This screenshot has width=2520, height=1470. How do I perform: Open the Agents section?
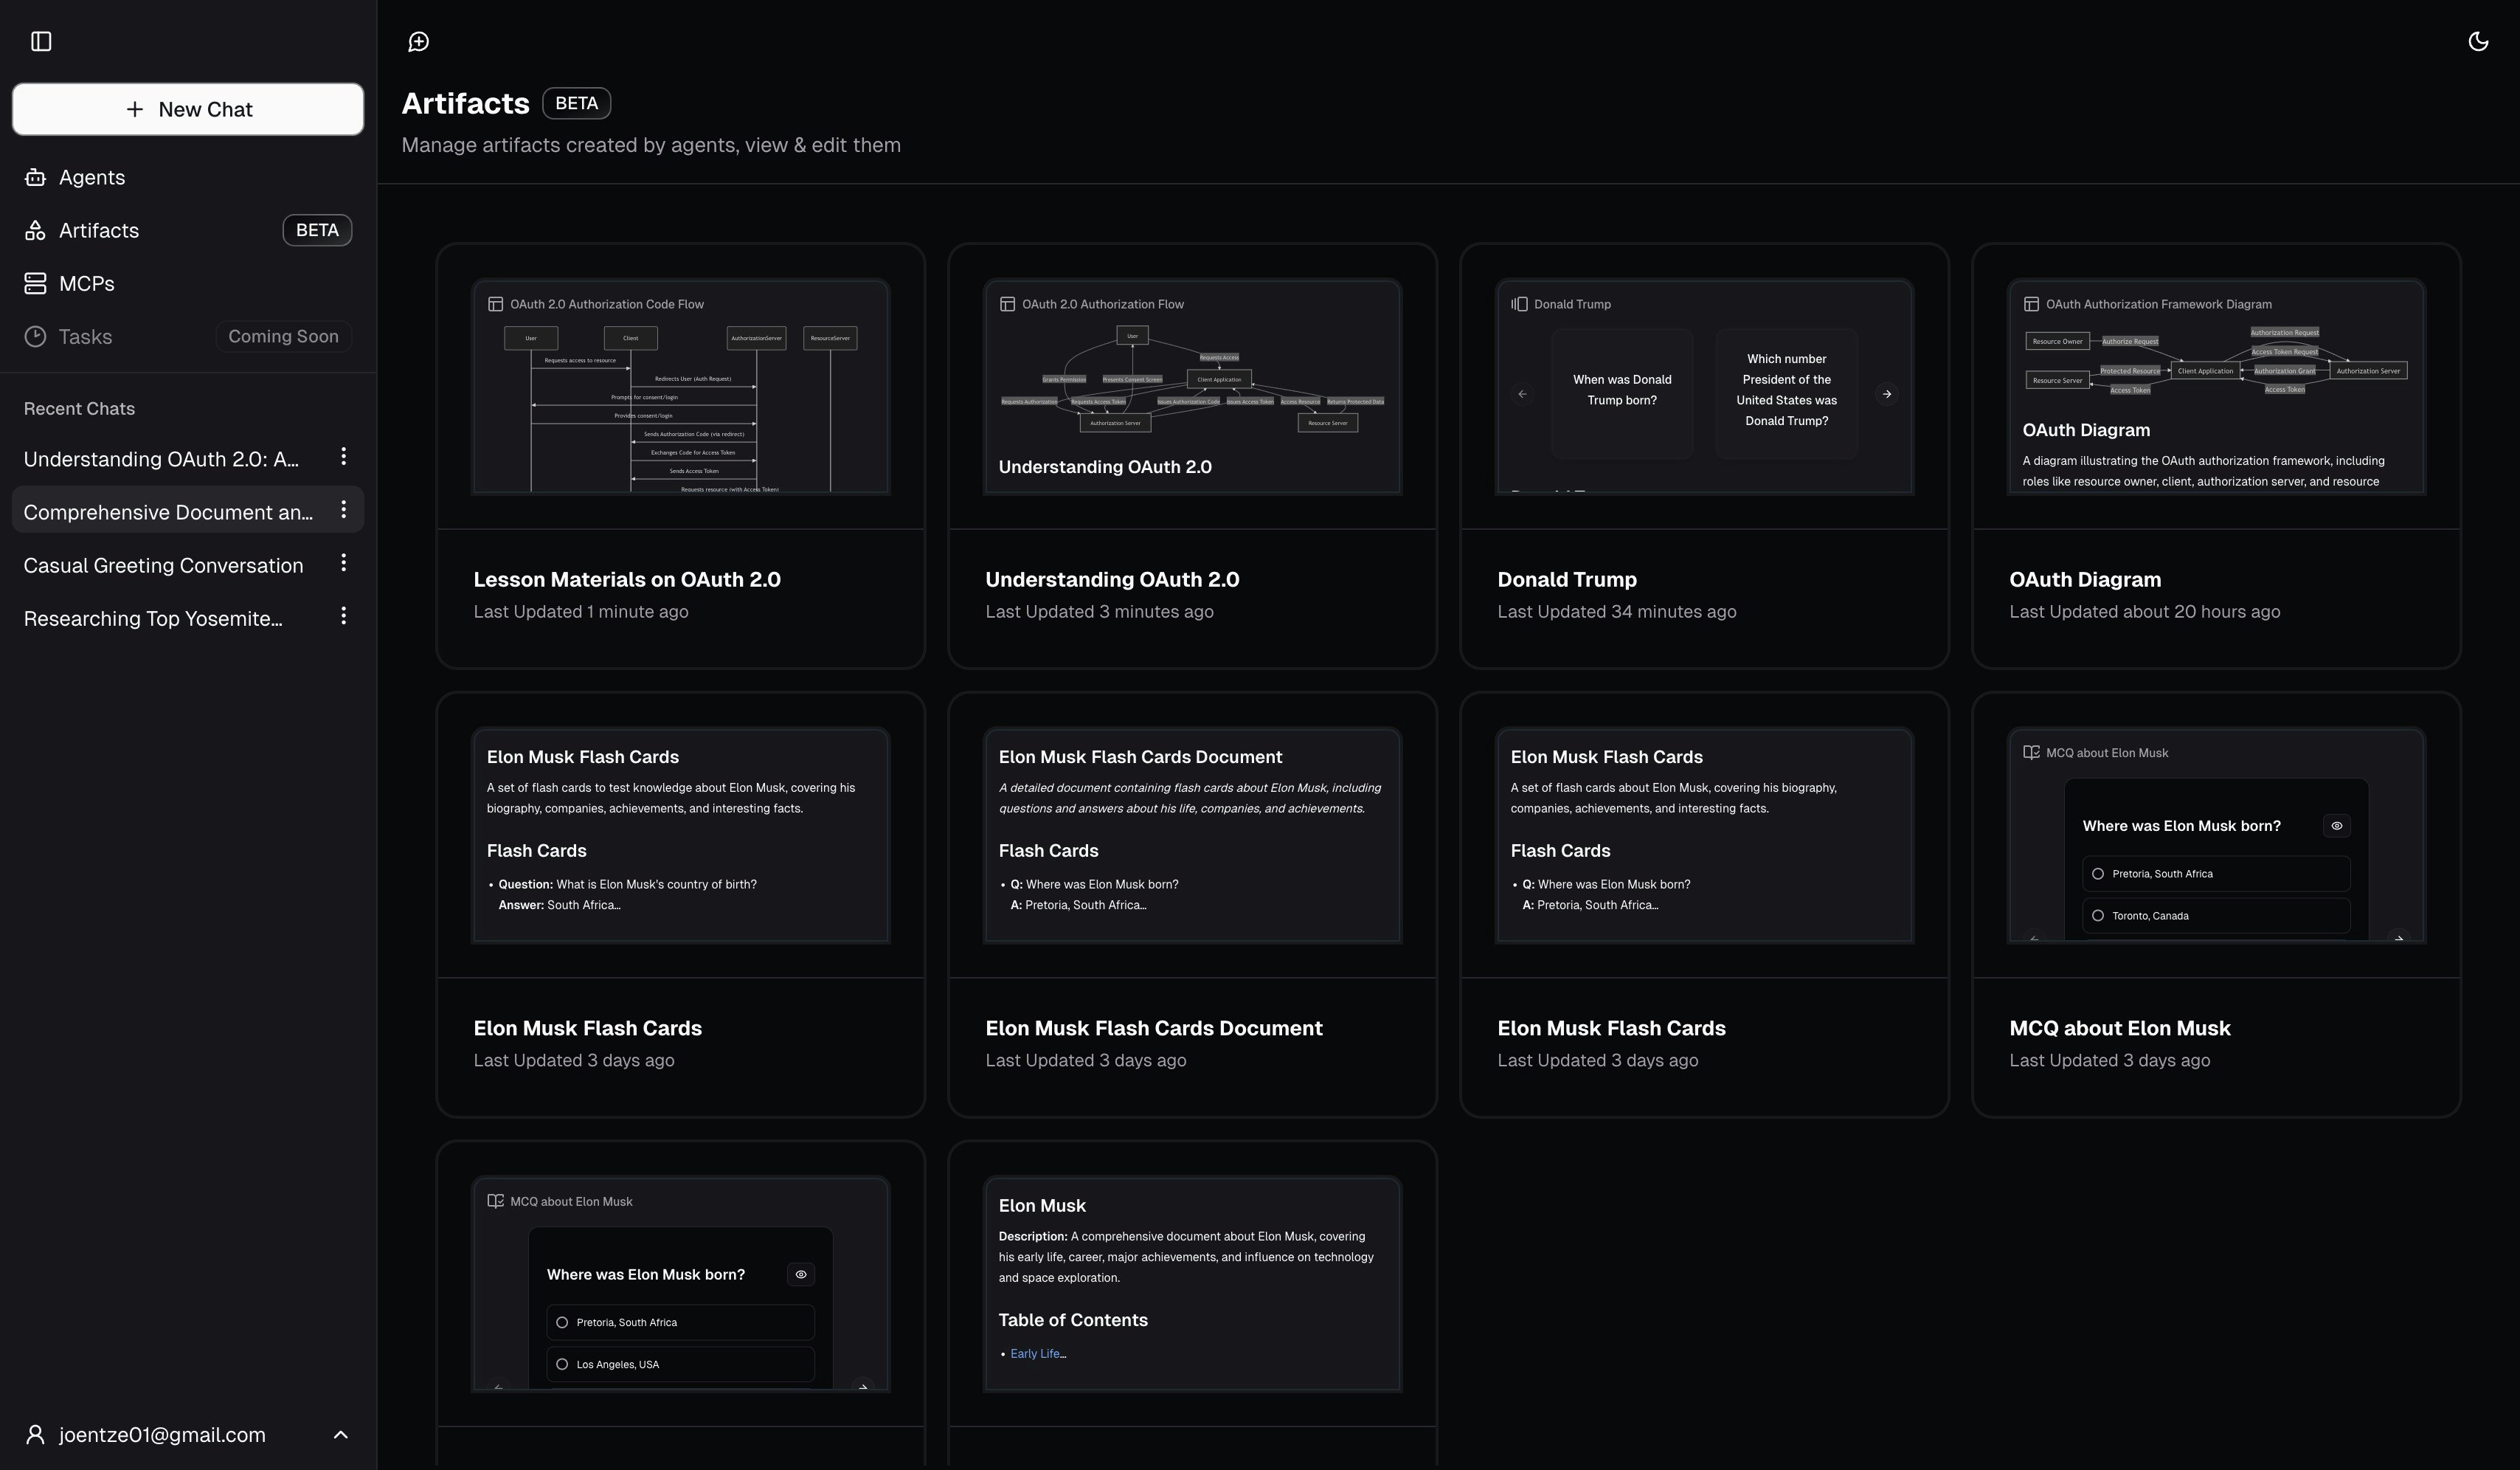[92, 177]
